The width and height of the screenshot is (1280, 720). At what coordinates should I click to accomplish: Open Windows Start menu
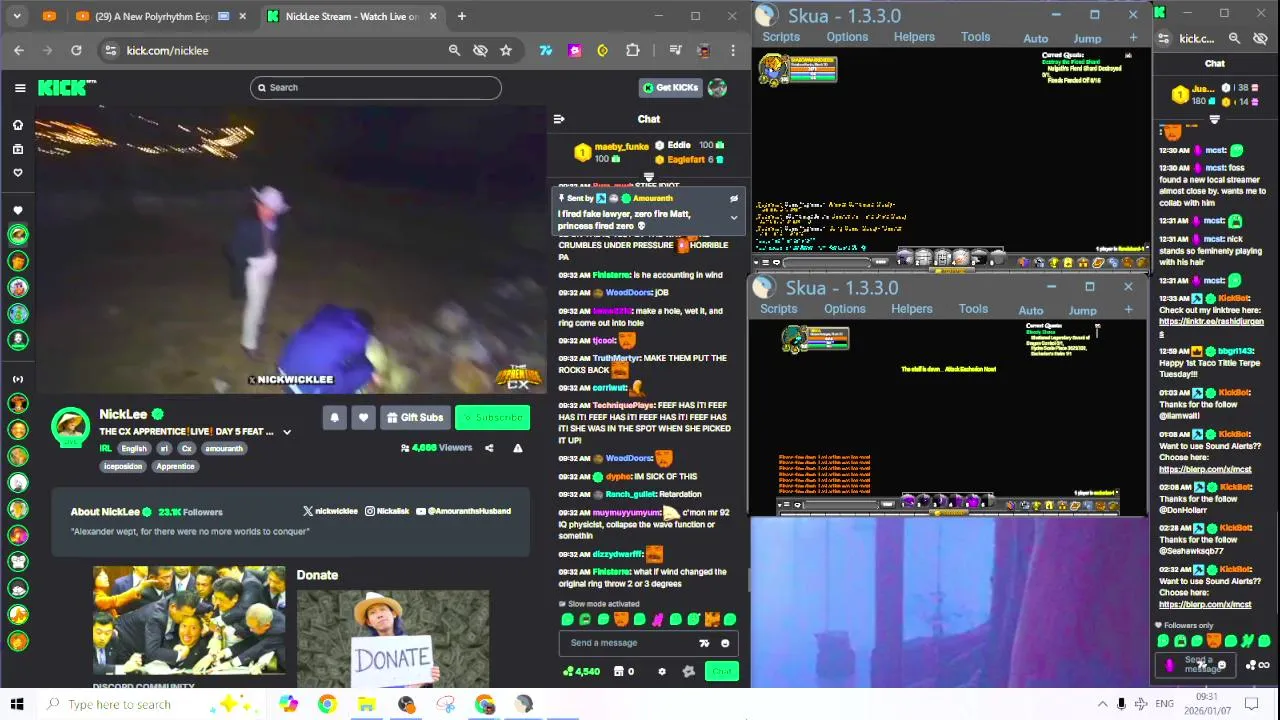[x=17, y=704]
